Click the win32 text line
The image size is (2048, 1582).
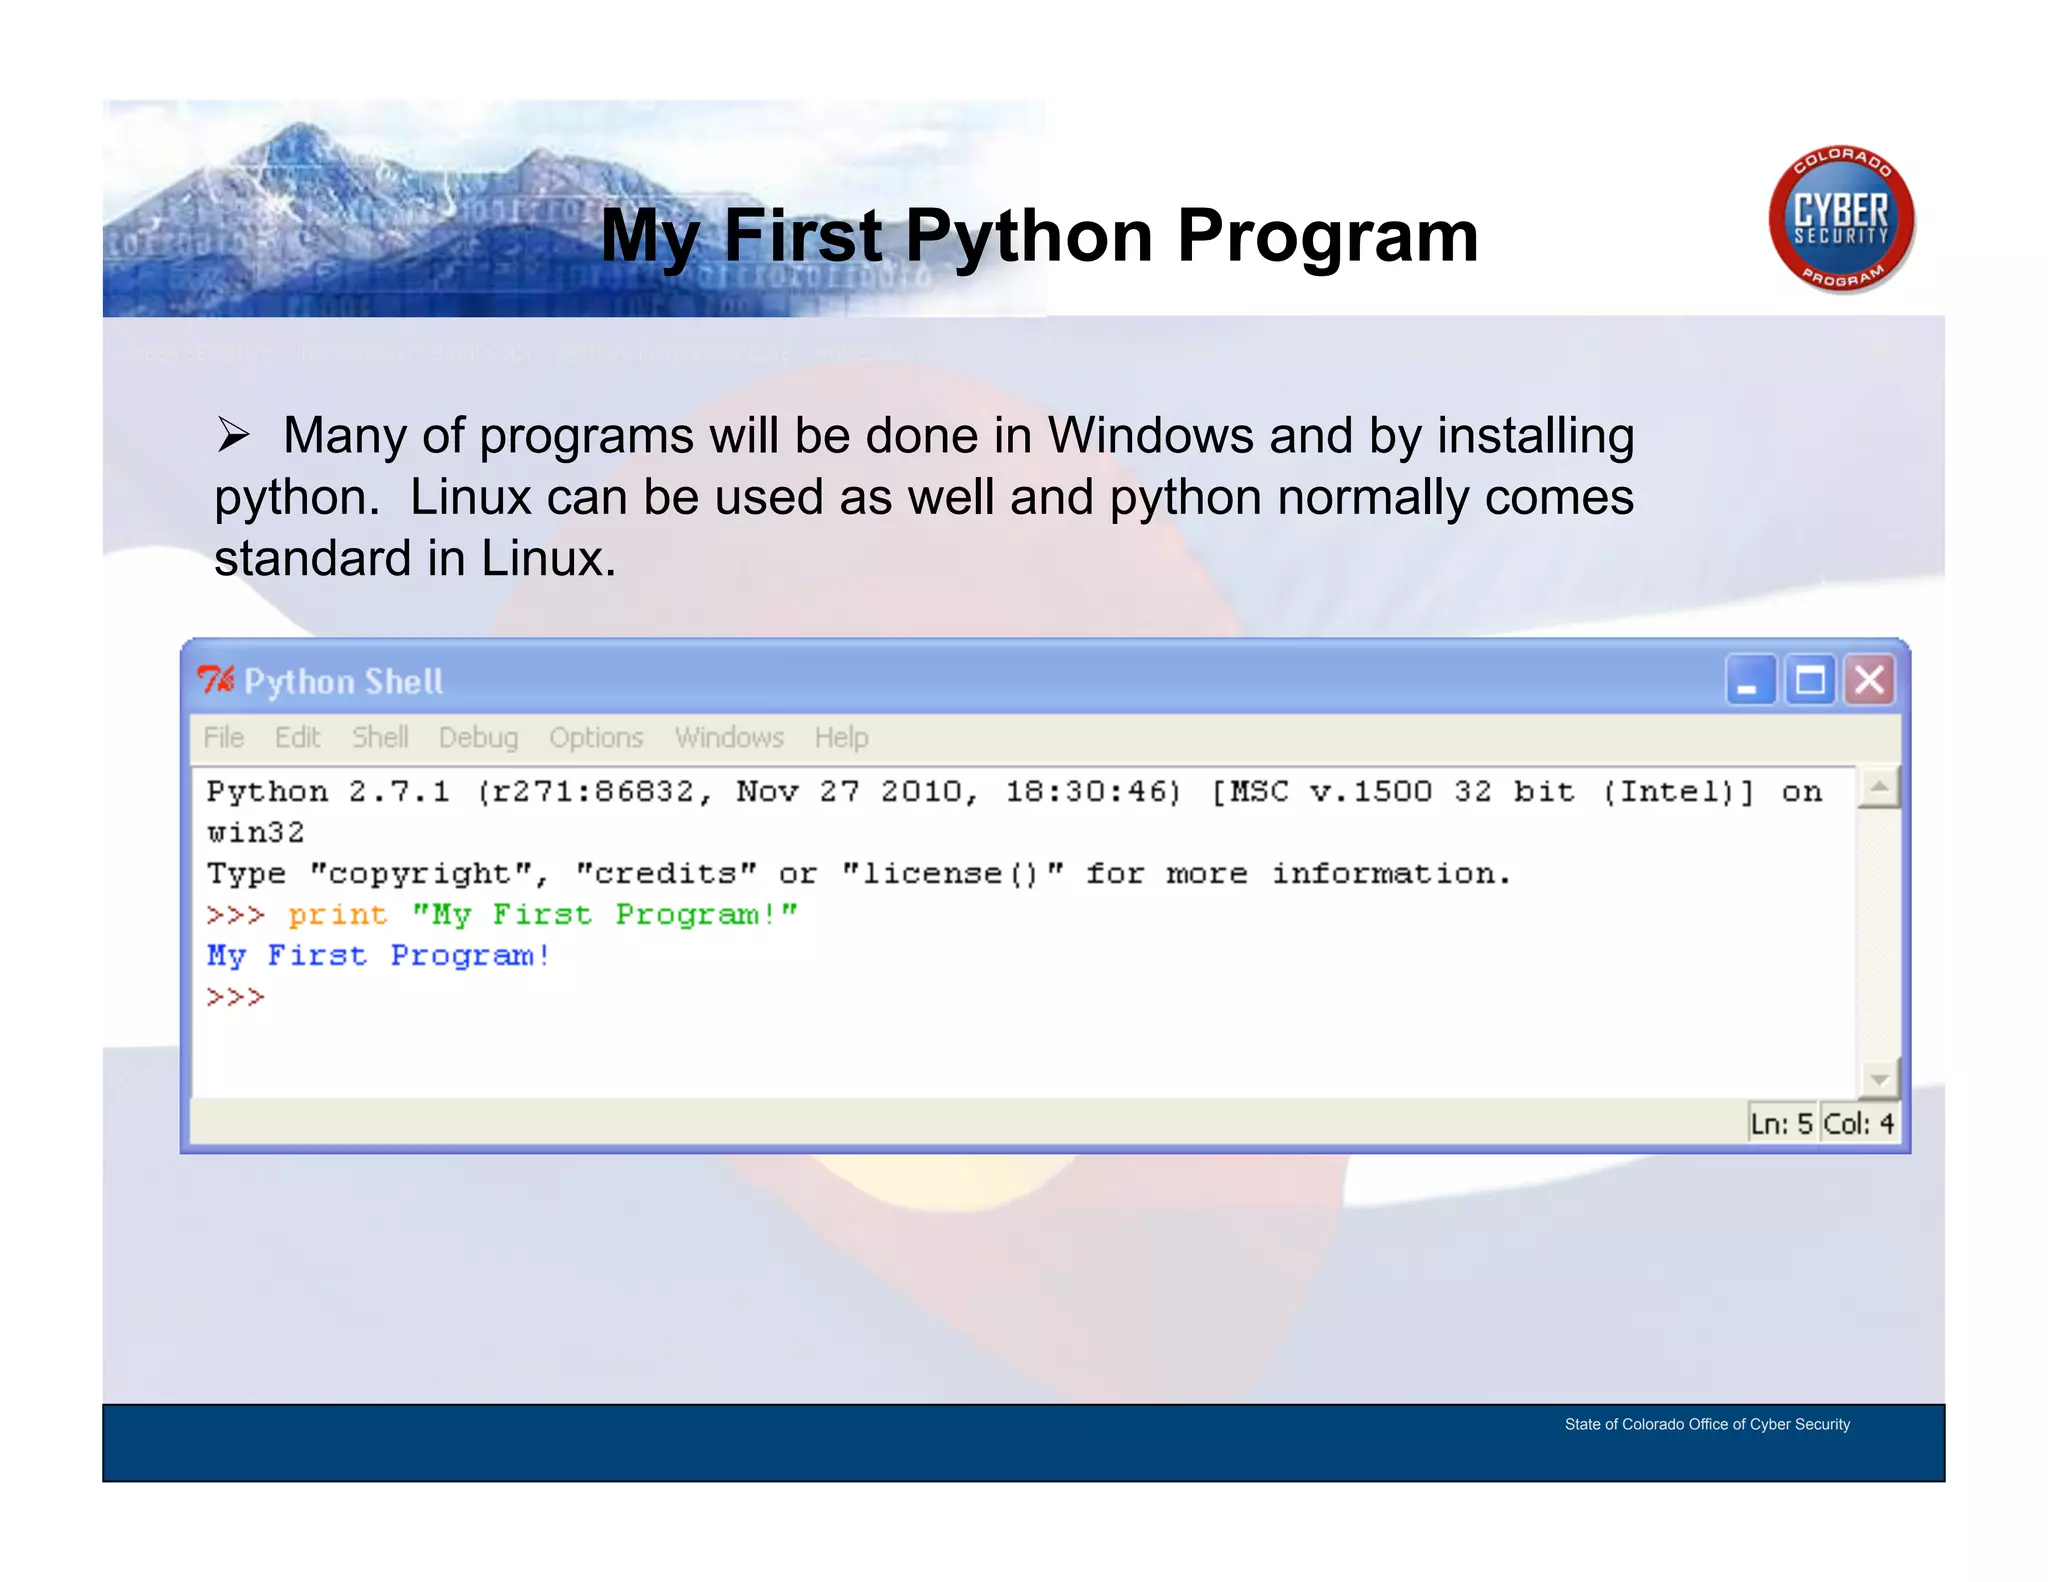255,832
